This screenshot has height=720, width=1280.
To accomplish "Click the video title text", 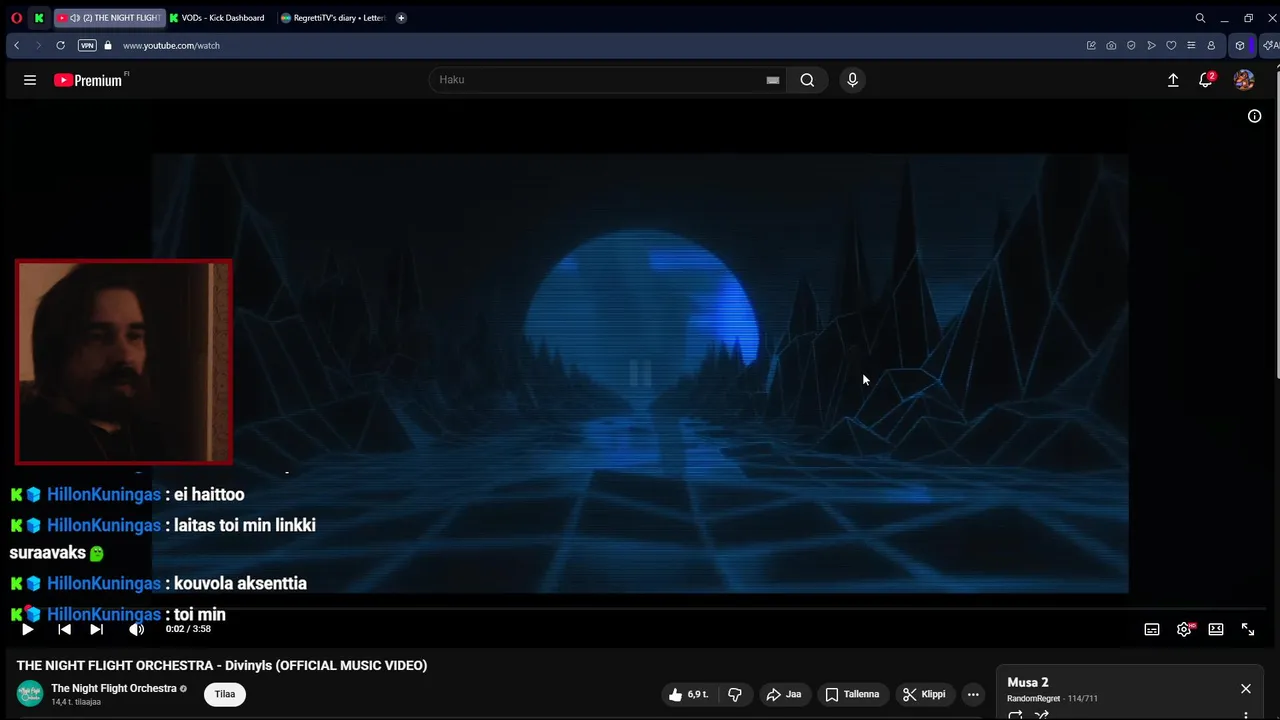I will tap(222, 665).
